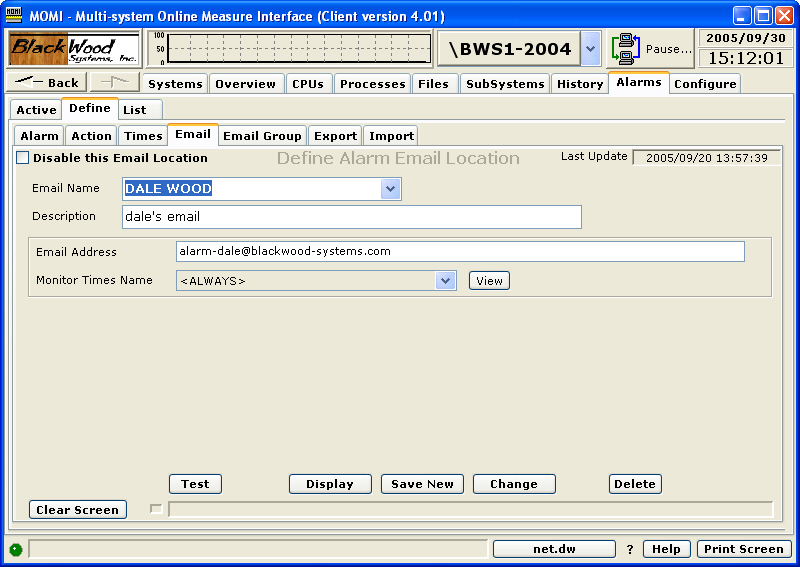Switch to the Email Group tab
Viewport: 800px width, 567px height.
[262, 136]
